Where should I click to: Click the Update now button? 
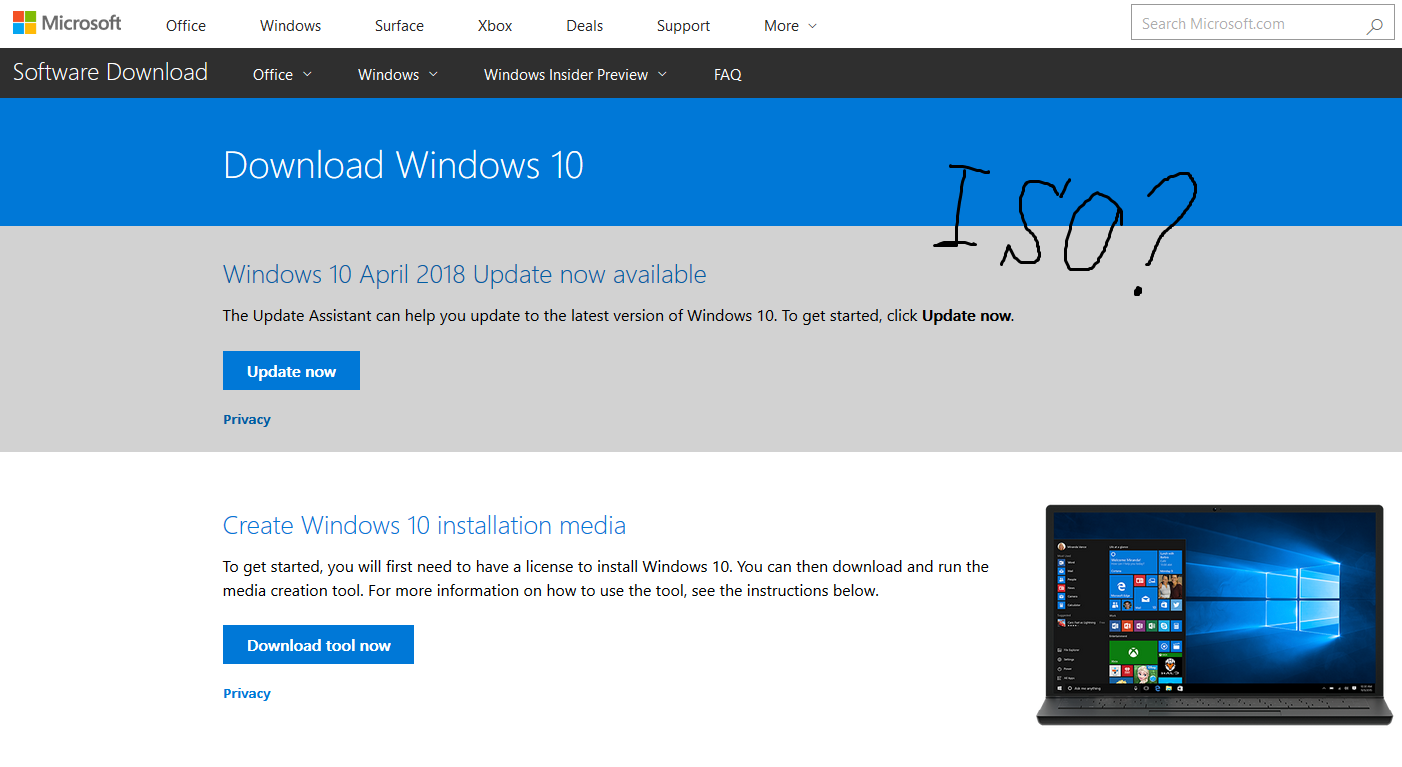click(291, 370)
